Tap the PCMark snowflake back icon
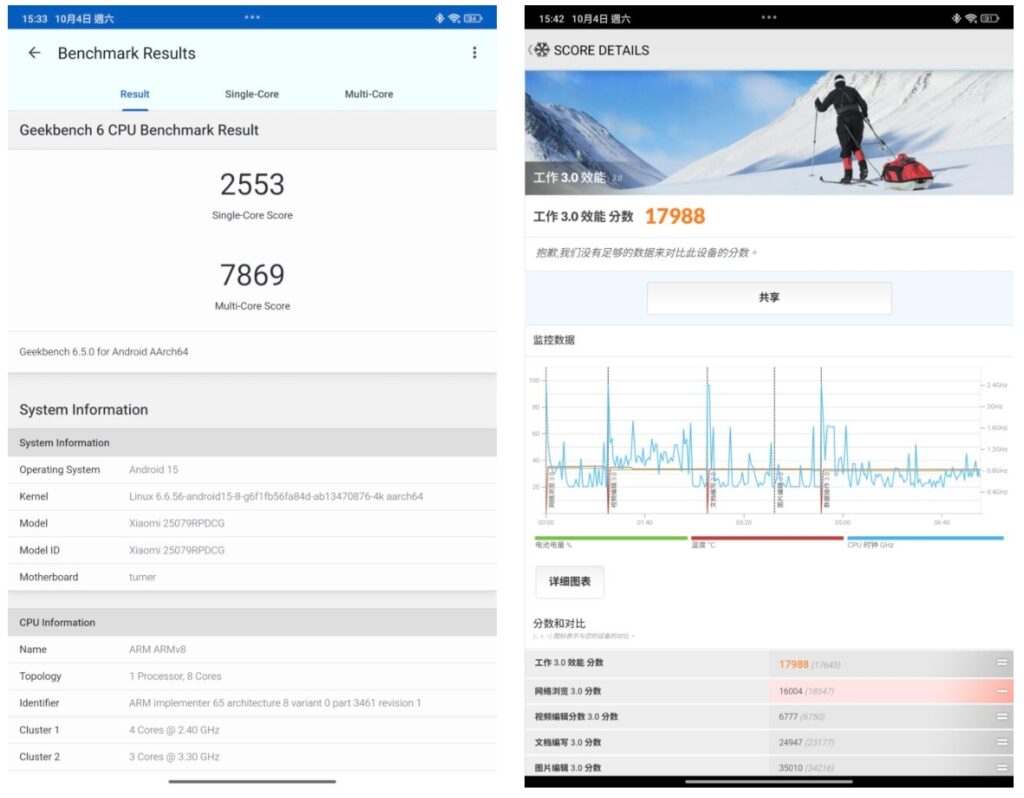The width and height of the screenshot is (1024, 798). (540, 50)
